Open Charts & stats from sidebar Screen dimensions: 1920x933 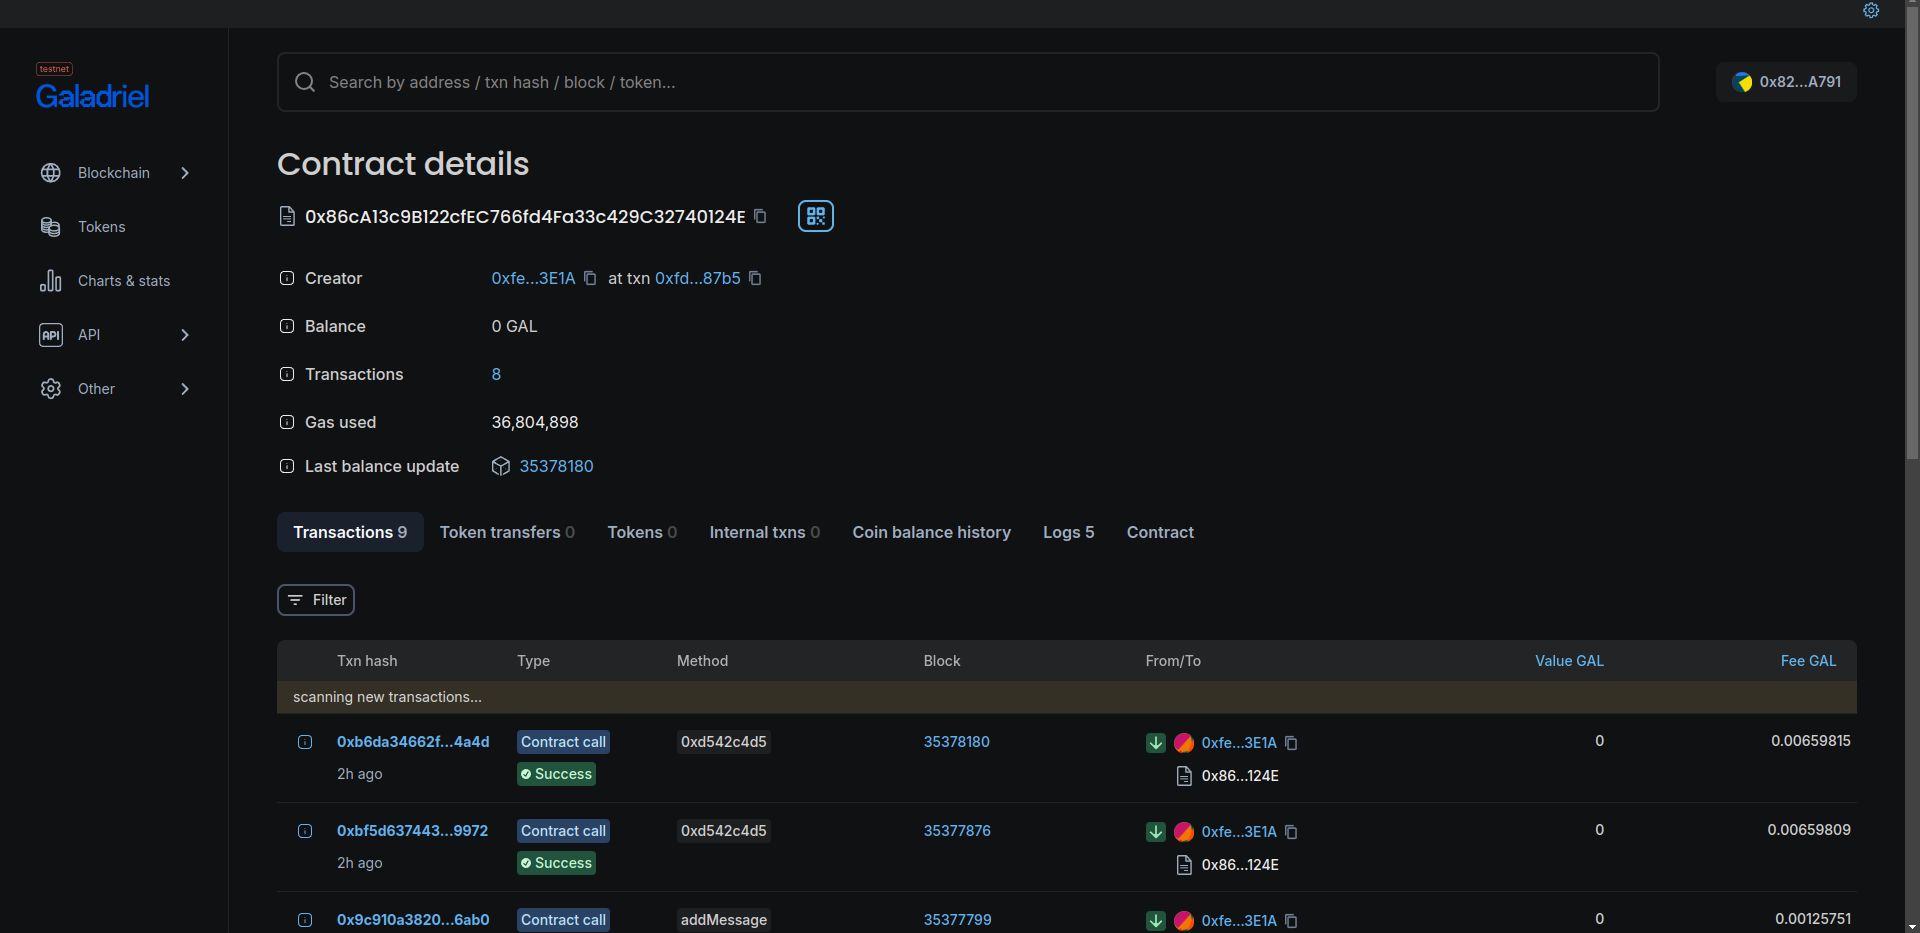(124, 281)
